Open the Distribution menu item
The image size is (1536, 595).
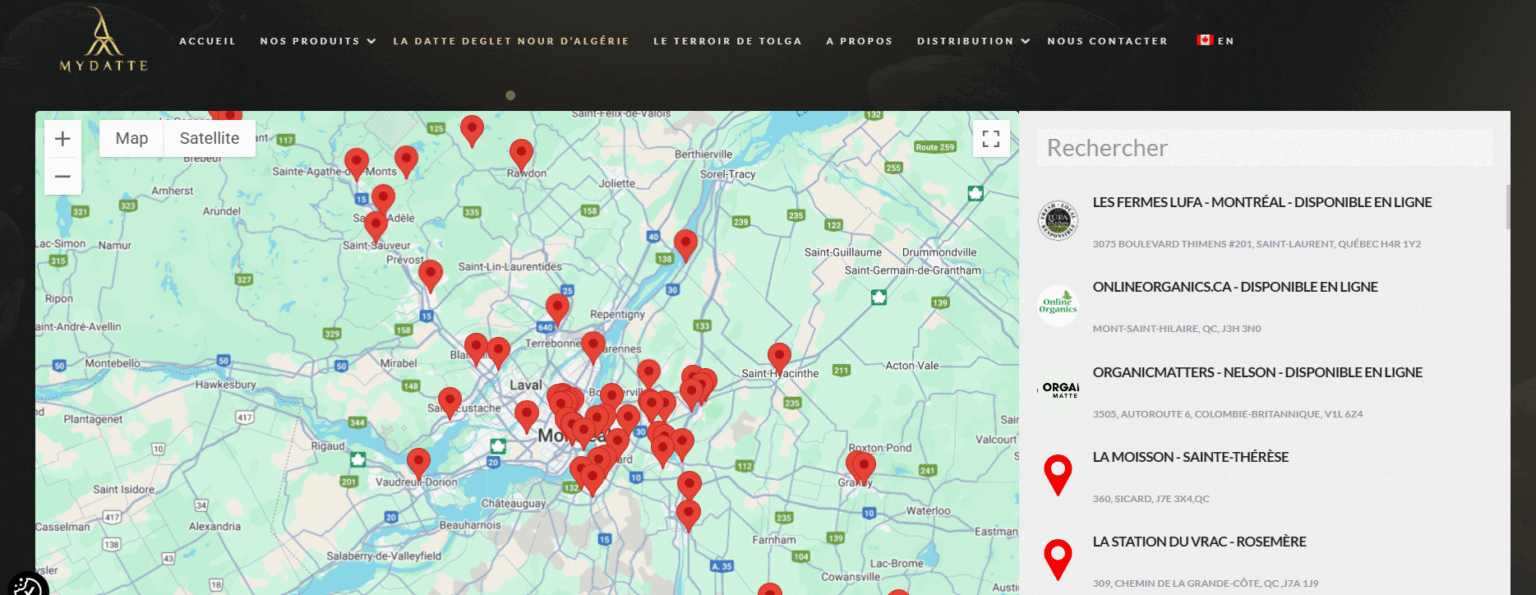pos(965,41)
